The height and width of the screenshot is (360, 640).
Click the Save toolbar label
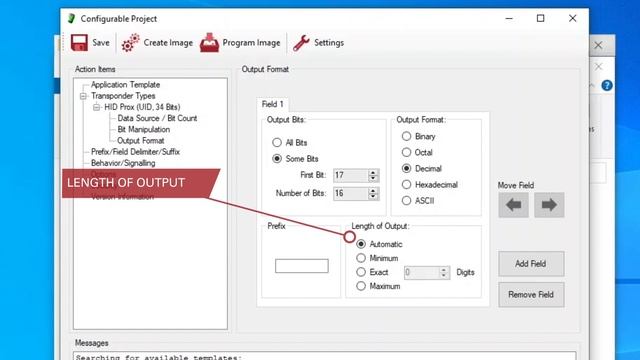[x=101, y=42]
